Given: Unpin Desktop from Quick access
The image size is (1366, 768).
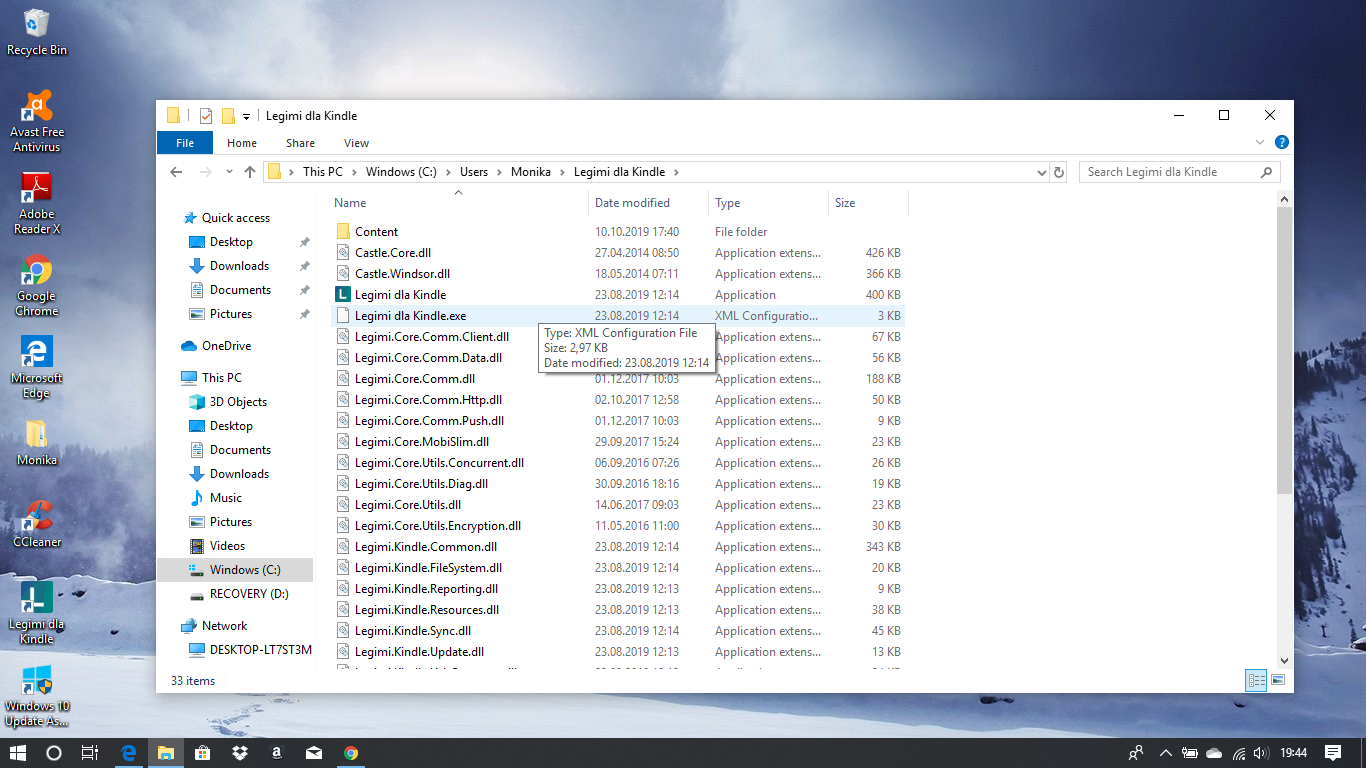Looking at the screenshot, I should click(304, 242).
